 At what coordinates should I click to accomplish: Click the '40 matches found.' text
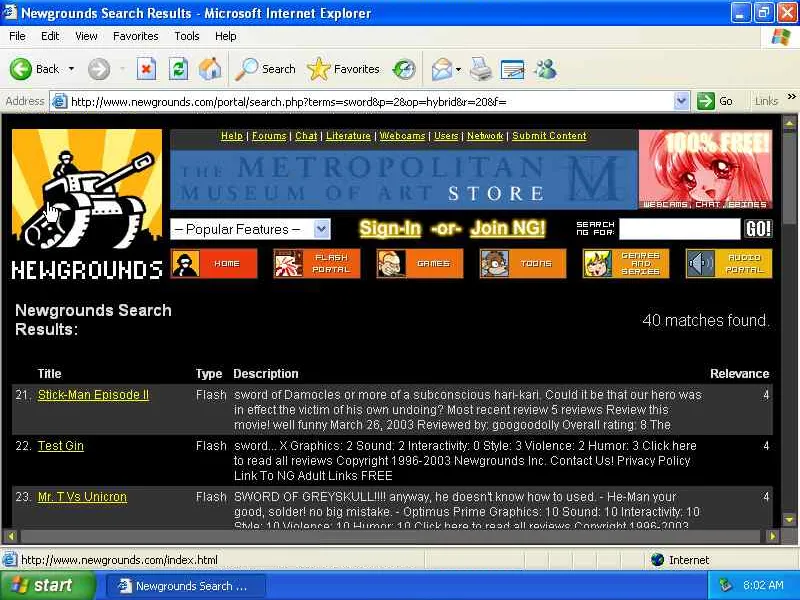[x=706, y=320]
